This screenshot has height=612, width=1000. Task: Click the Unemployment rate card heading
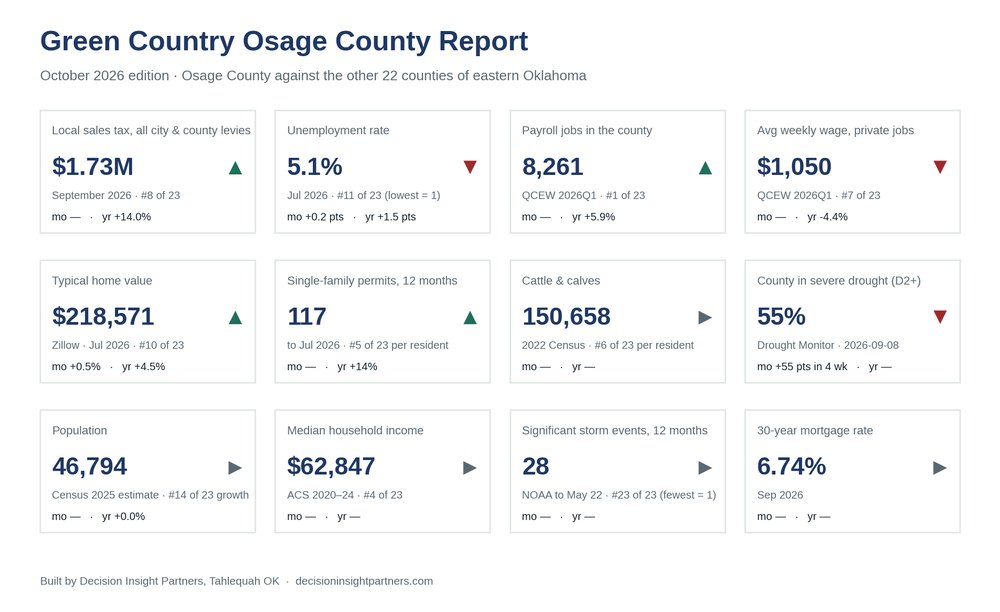point(338,130)
